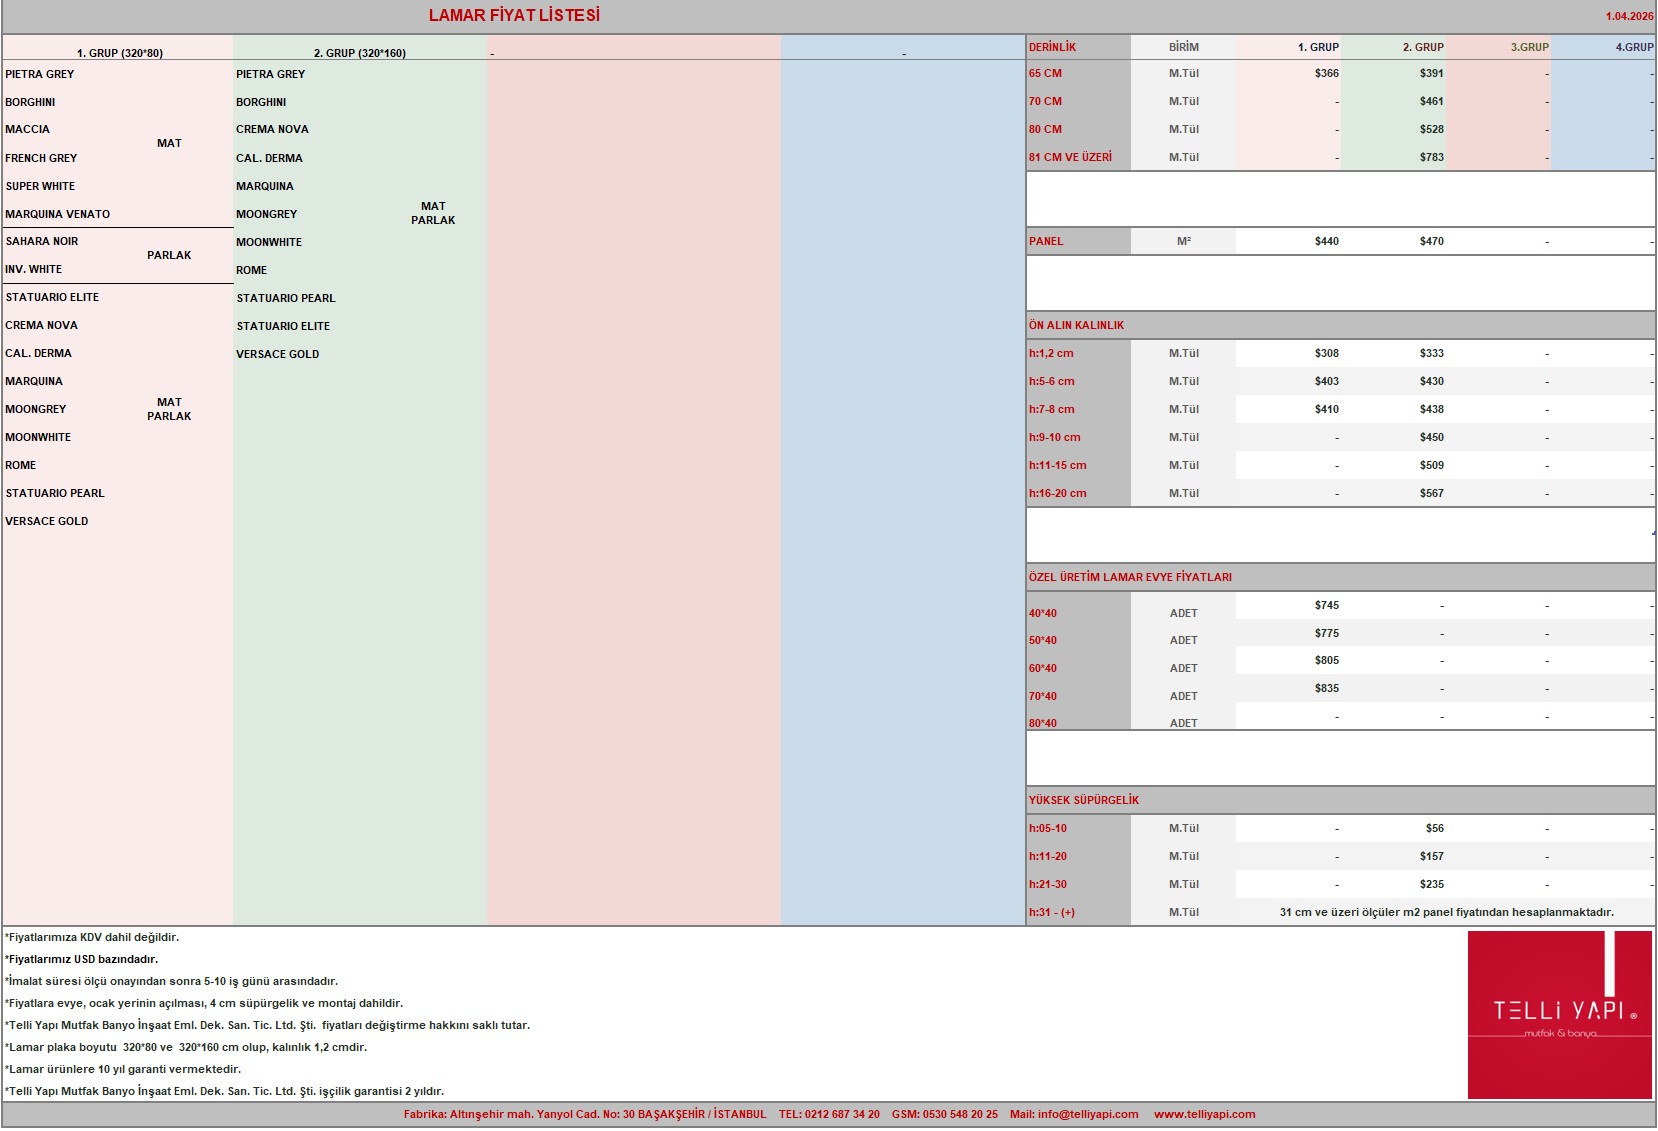Select the $403 price cell
1658x1131 pixels.
coord(1327,381)
